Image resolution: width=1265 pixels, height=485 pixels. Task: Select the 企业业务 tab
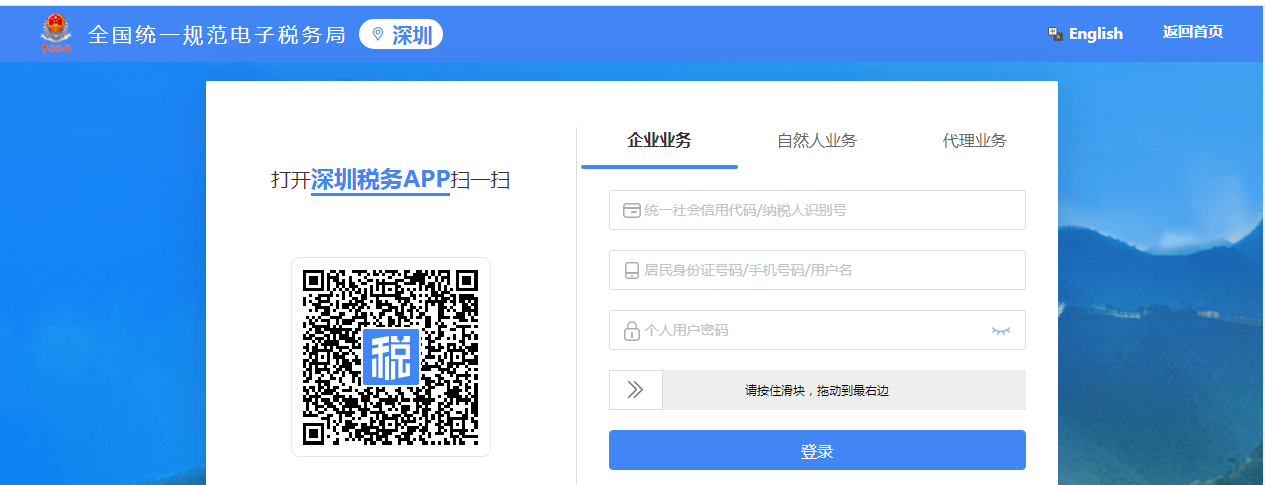(x=659, y=141)
